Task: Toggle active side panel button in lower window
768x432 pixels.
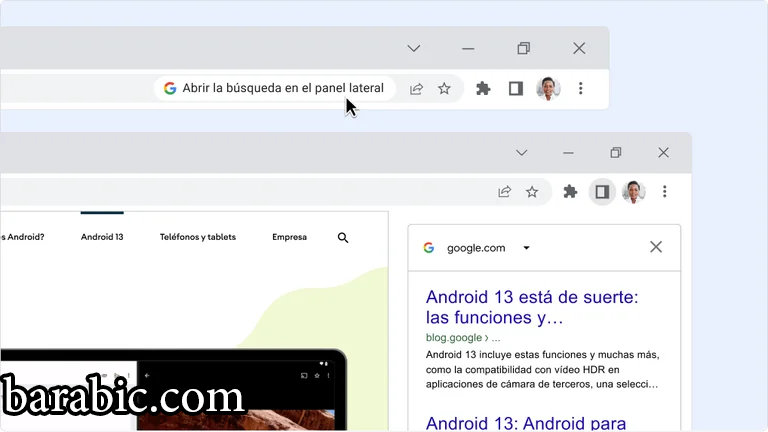Action: 602,191
